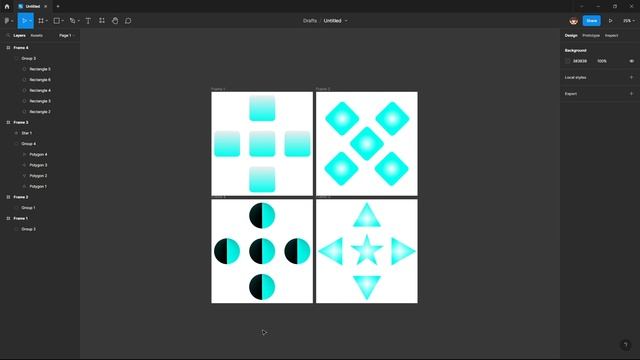Select the Hand tool
The width and height of the screenshot is (640, 360).
[115, 20]
